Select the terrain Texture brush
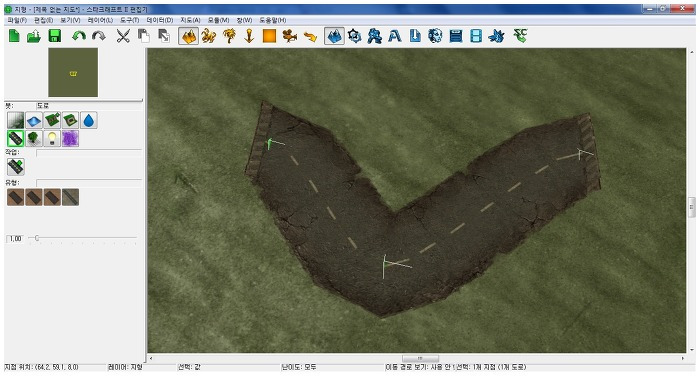This screenshot has width=700, height=376. click(x=15, y=121)
